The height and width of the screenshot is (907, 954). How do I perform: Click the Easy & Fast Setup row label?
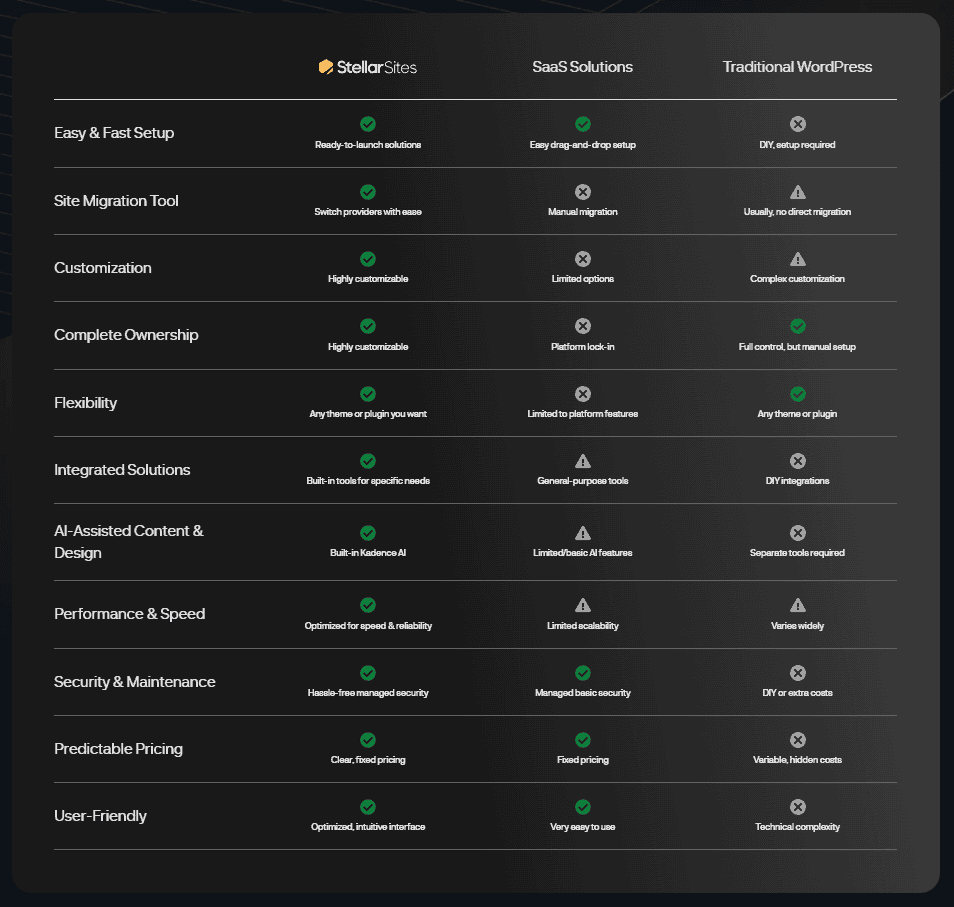114,132
